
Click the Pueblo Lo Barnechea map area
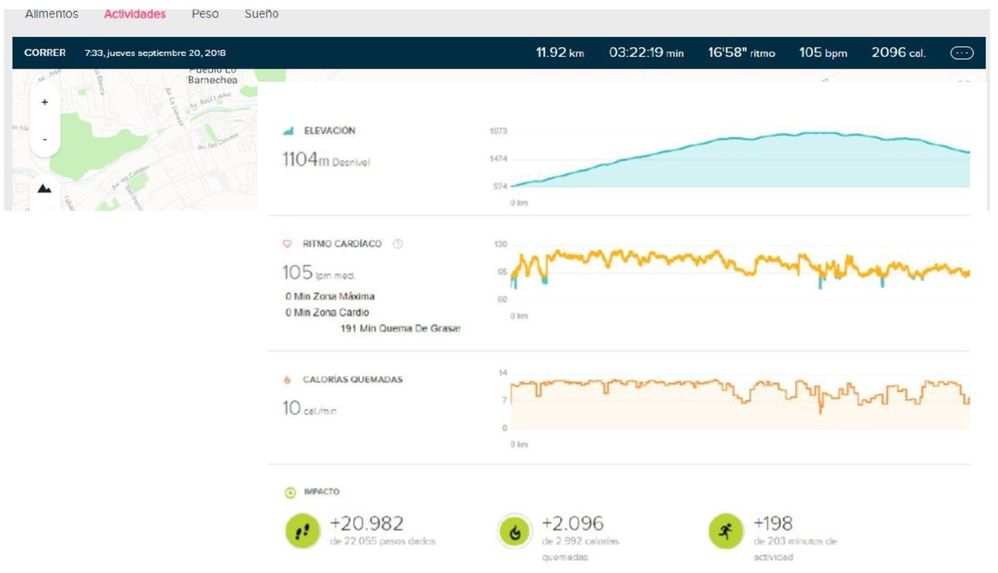(x=210, y=78)
